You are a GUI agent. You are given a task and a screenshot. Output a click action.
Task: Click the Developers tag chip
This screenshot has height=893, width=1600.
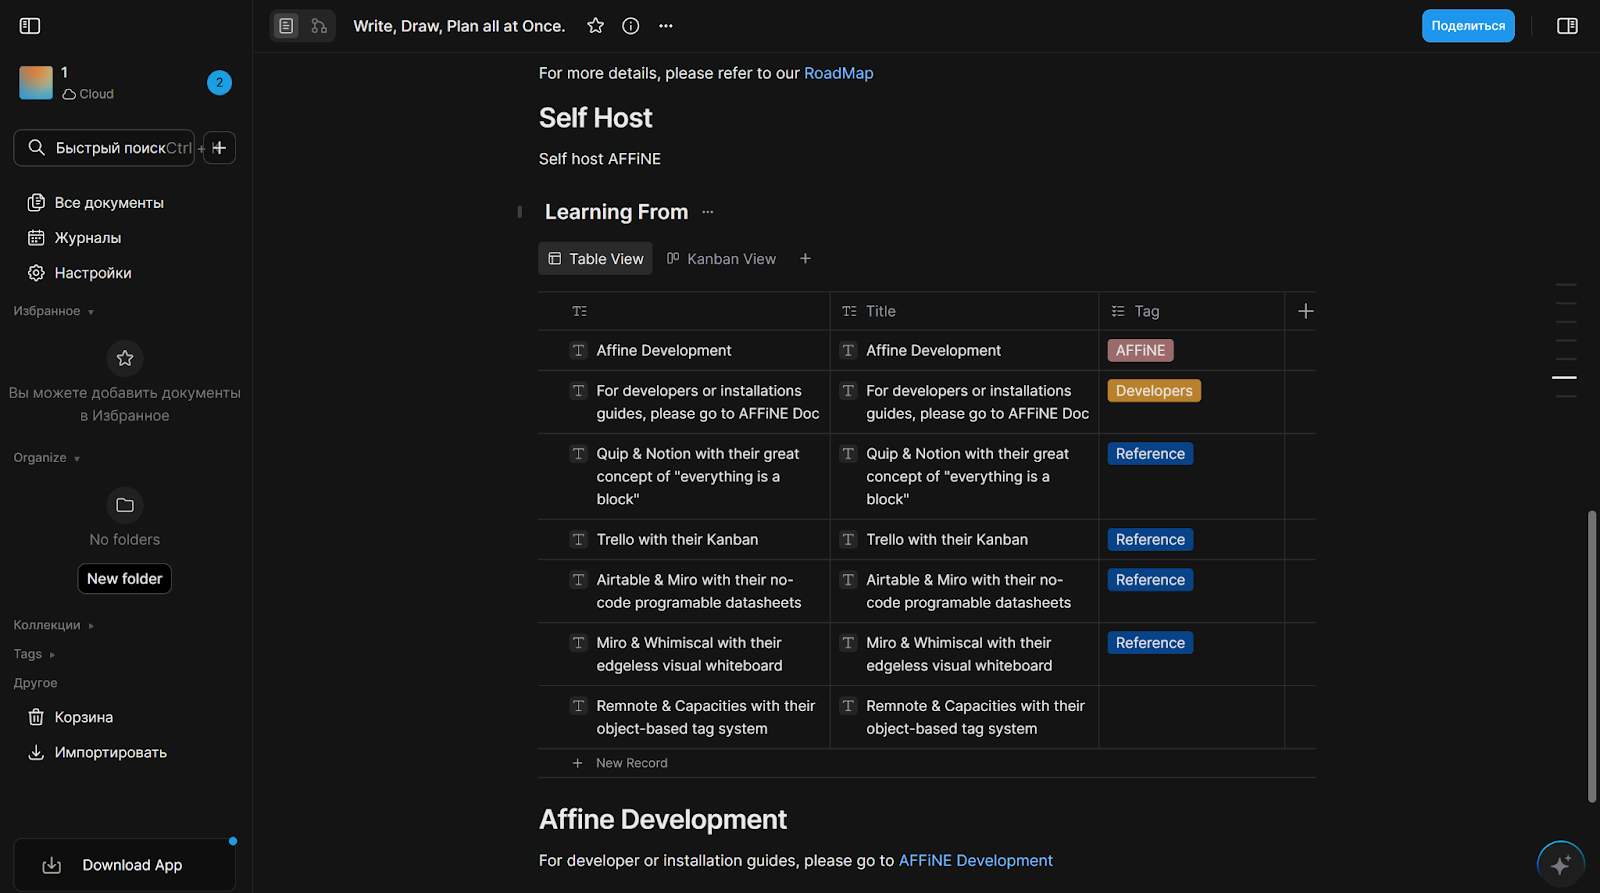[1154, 391]
